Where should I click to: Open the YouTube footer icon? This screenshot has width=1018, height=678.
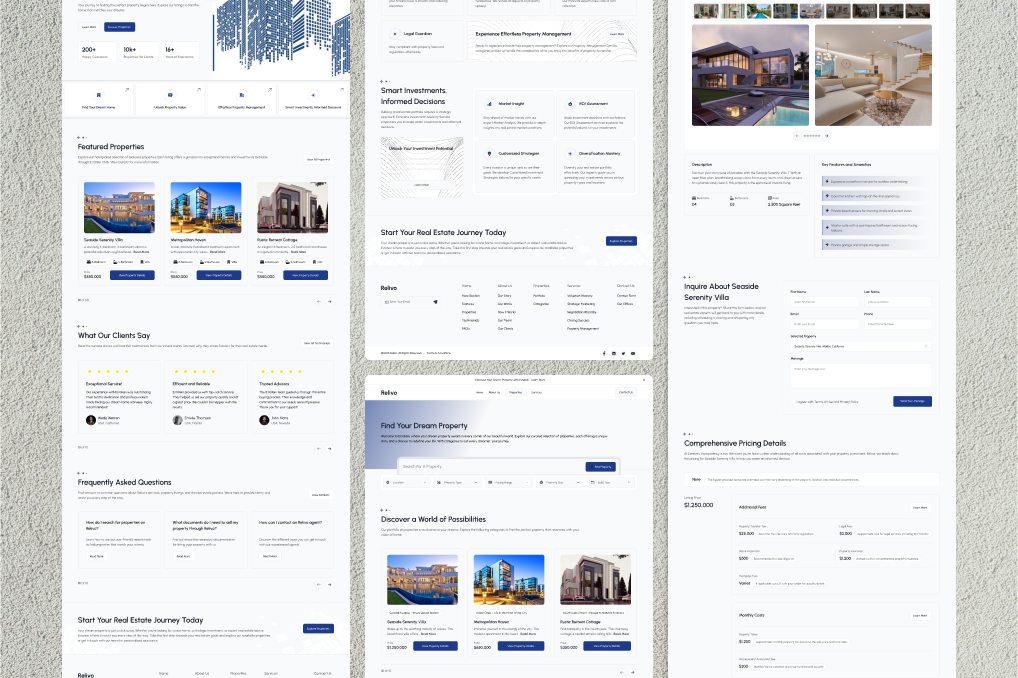633,353
